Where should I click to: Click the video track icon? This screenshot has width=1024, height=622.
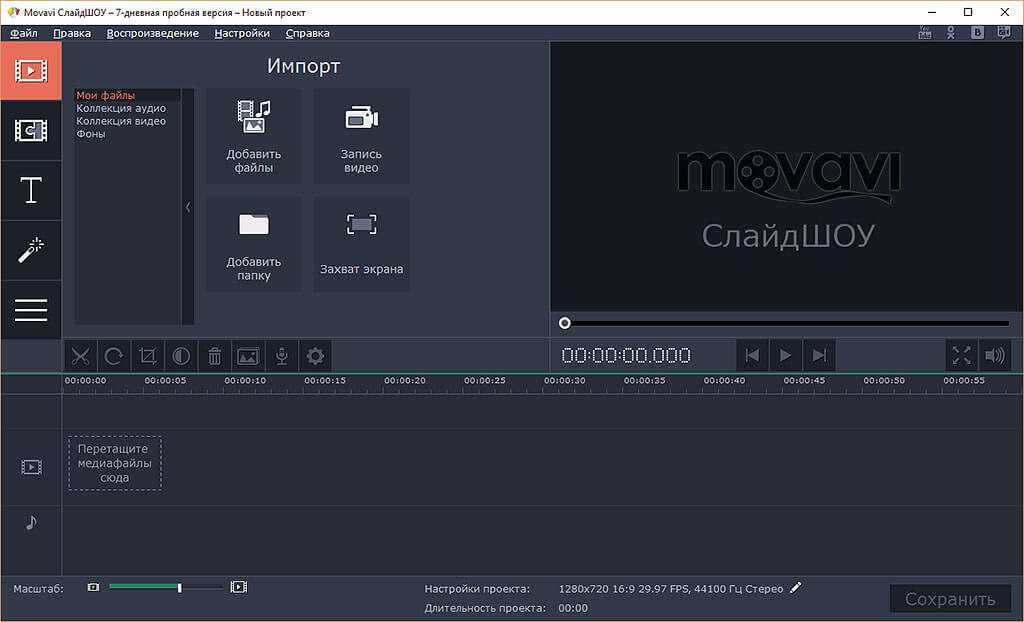point(31,467)
